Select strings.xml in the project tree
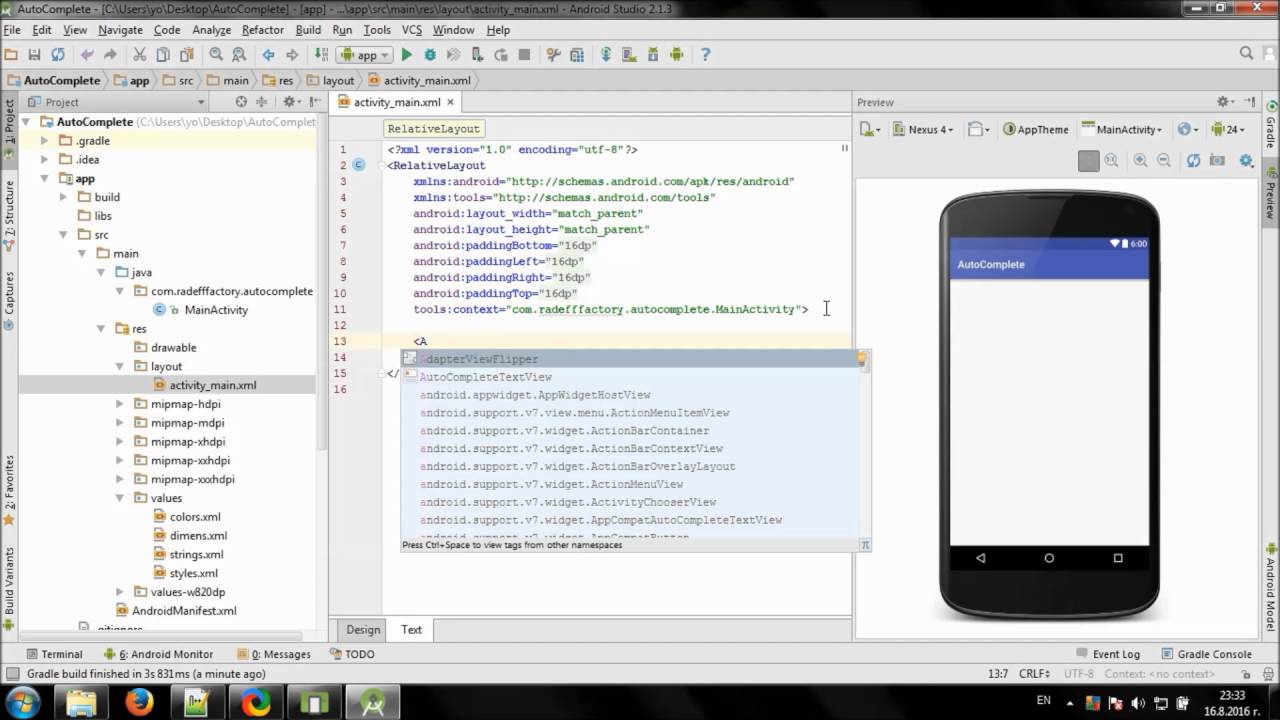The width and height of the screenshot is (1280, 720). 196,554
